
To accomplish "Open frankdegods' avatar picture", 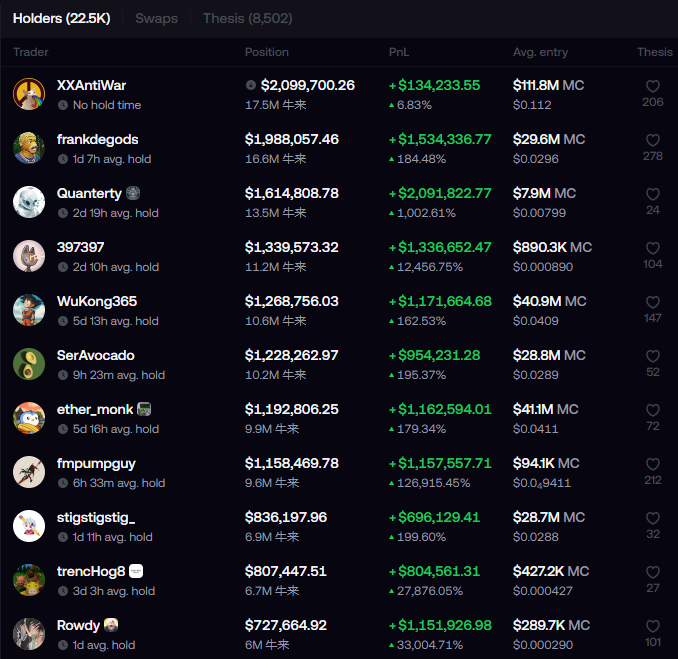I will pyautogui.click(x=29, y=148).
